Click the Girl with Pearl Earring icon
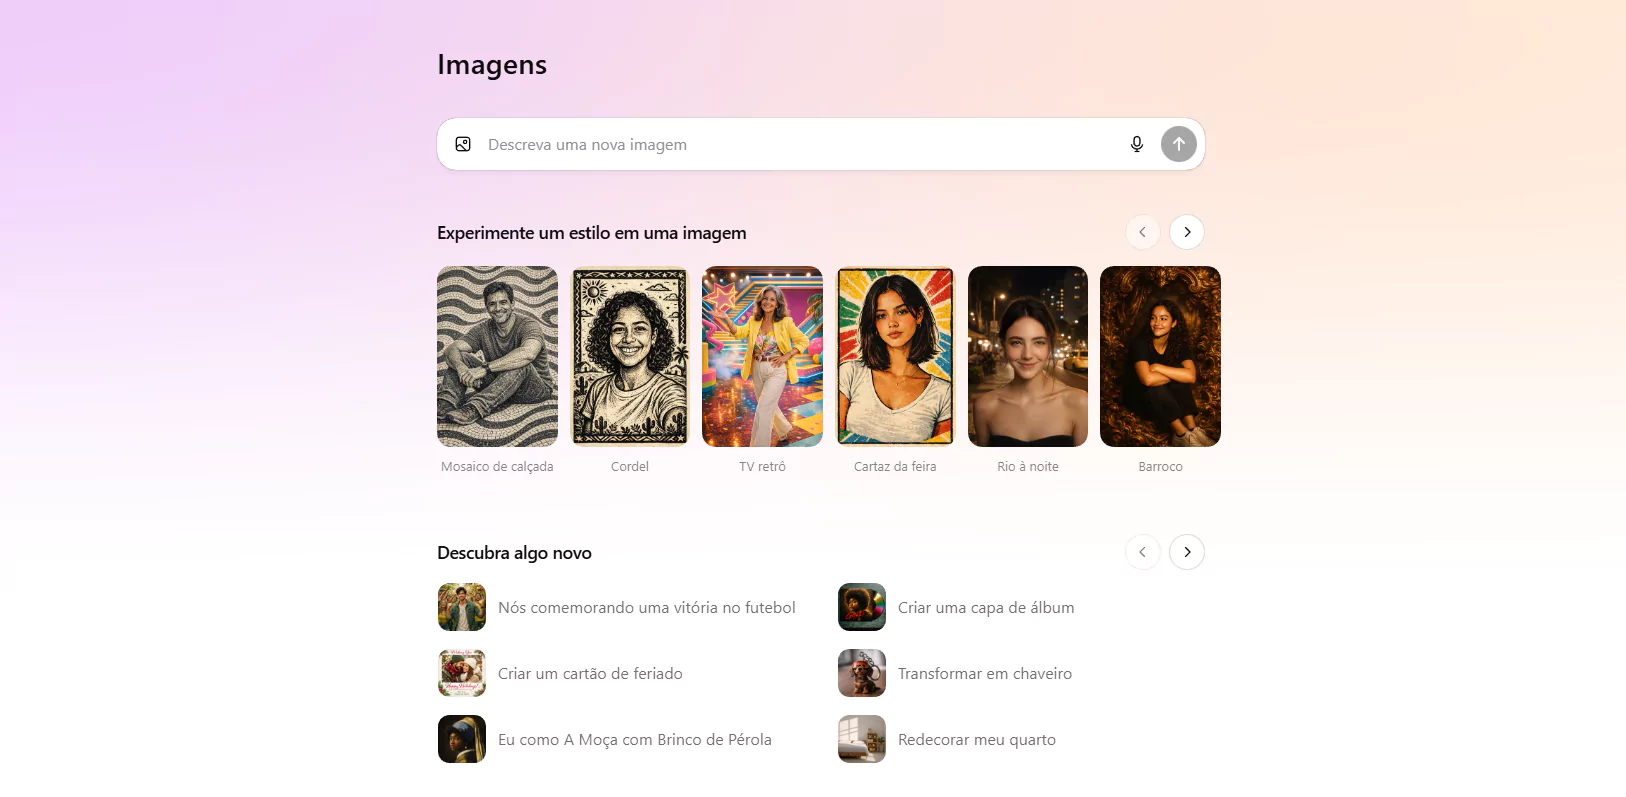Viewport: 1626px width, 797px height. tap(462, 739)
